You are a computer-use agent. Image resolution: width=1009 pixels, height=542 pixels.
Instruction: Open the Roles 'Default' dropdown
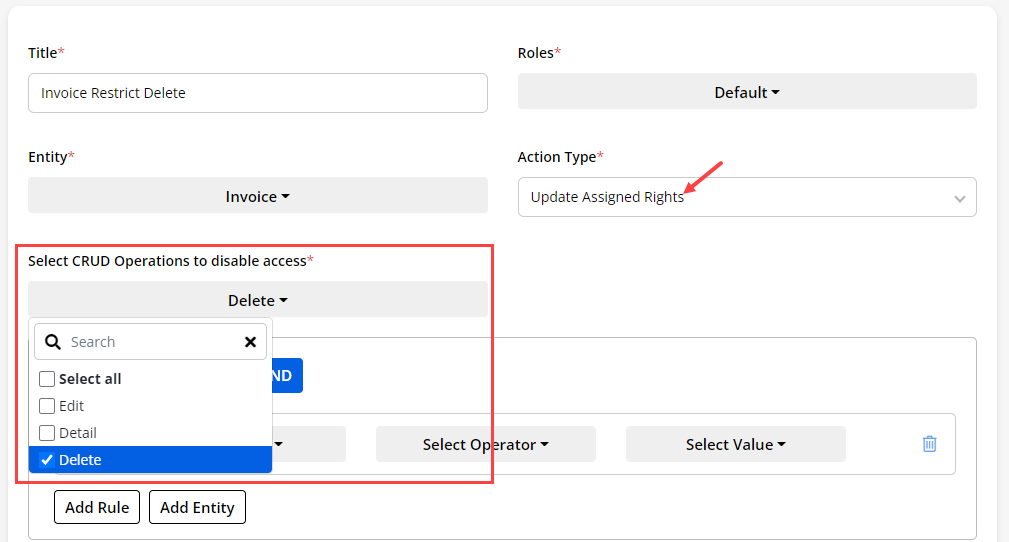point(746,92)
